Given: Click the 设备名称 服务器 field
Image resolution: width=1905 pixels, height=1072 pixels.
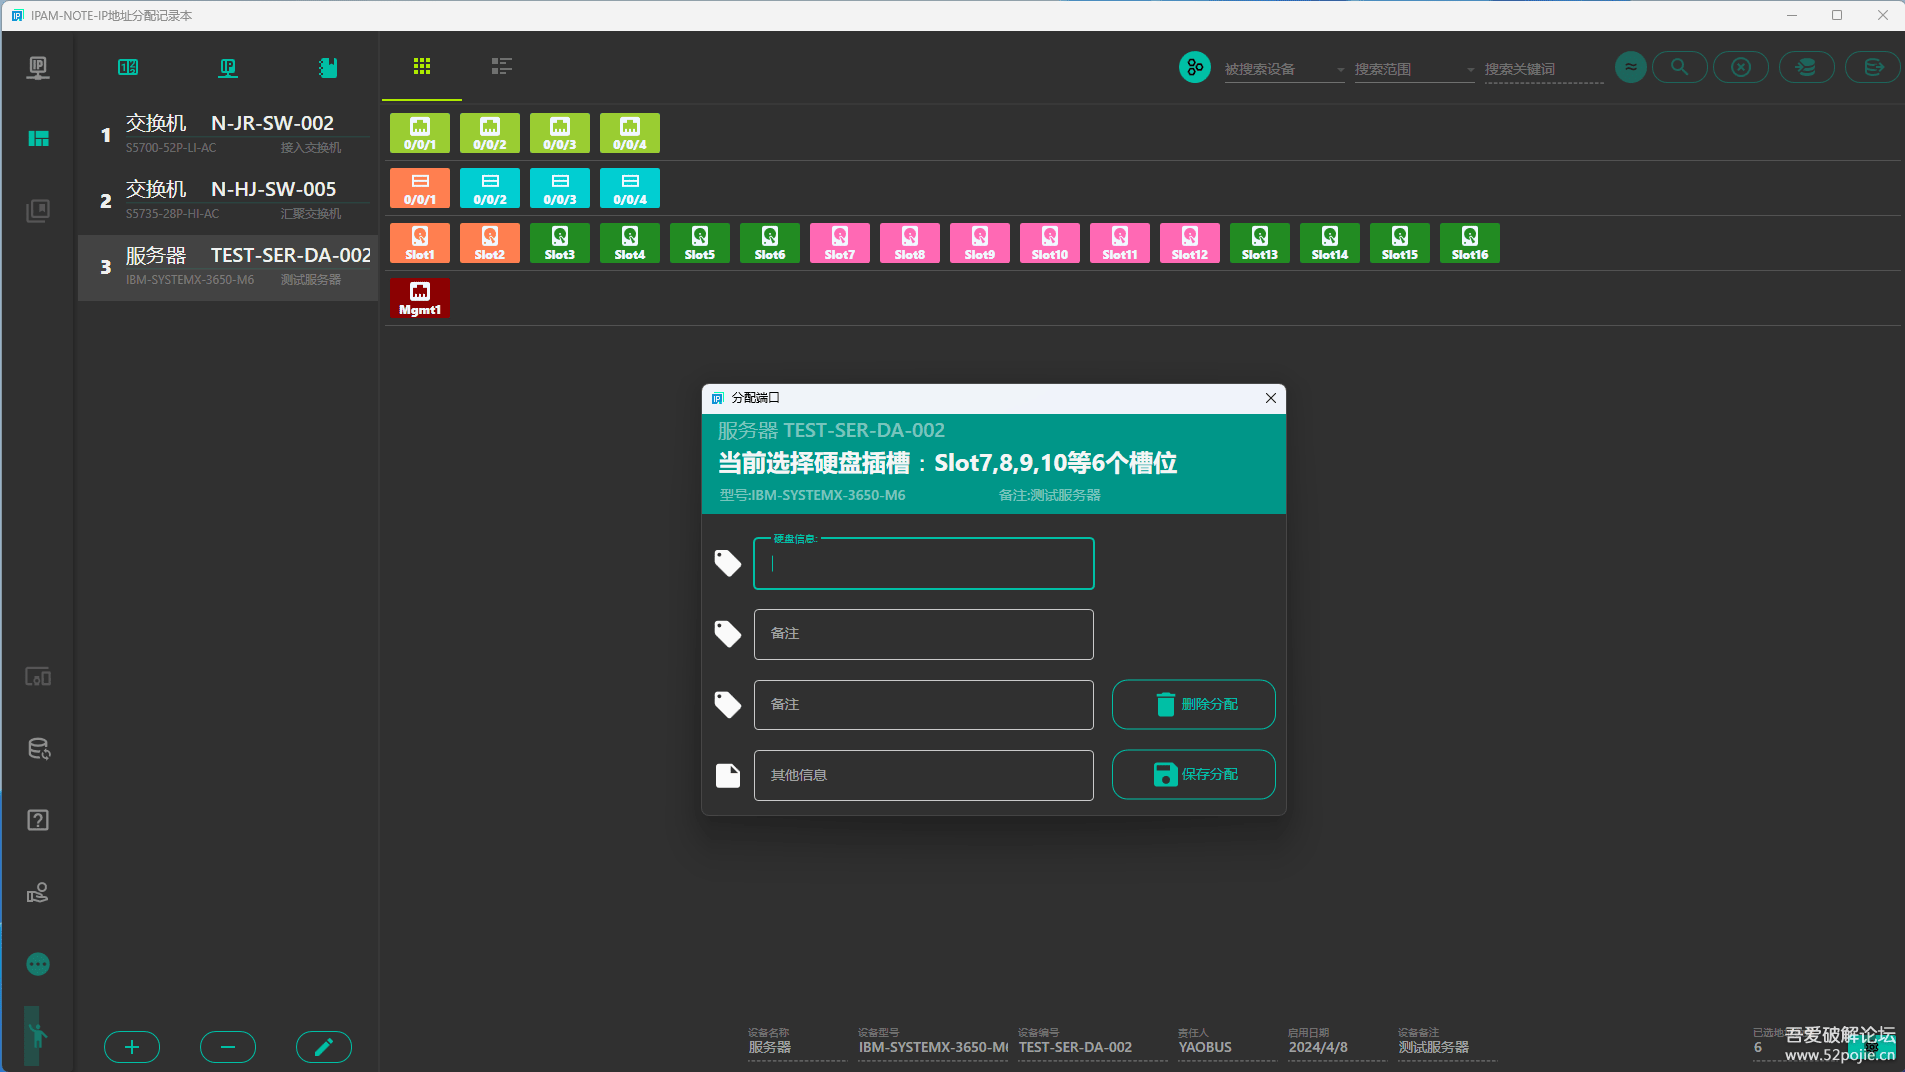Looking at the screenshot, I should (798, 1043).
